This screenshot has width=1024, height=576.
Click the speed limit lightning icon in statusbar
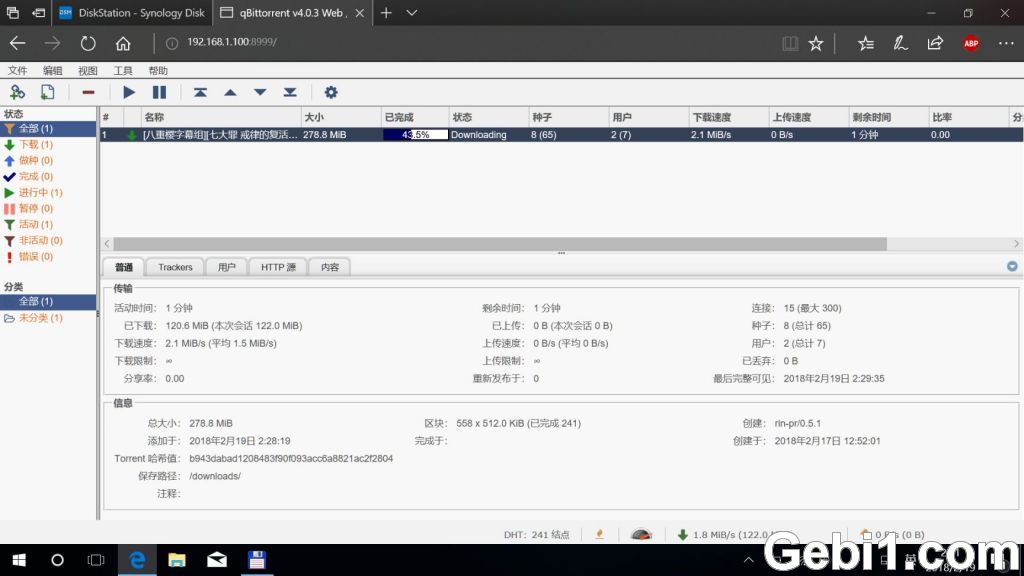(x=598, y=534)
